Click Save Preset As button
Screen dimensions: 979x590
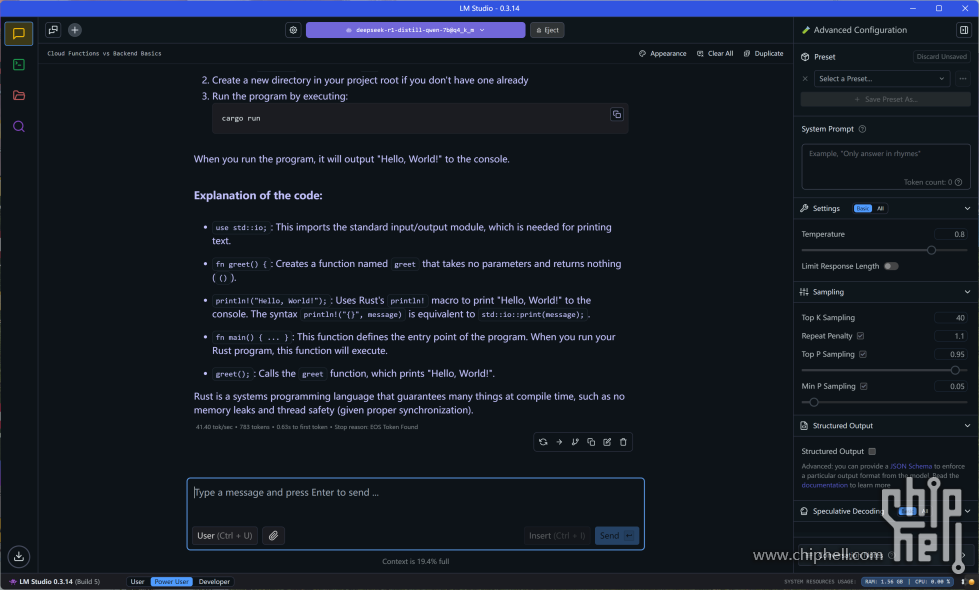[885, 99]
